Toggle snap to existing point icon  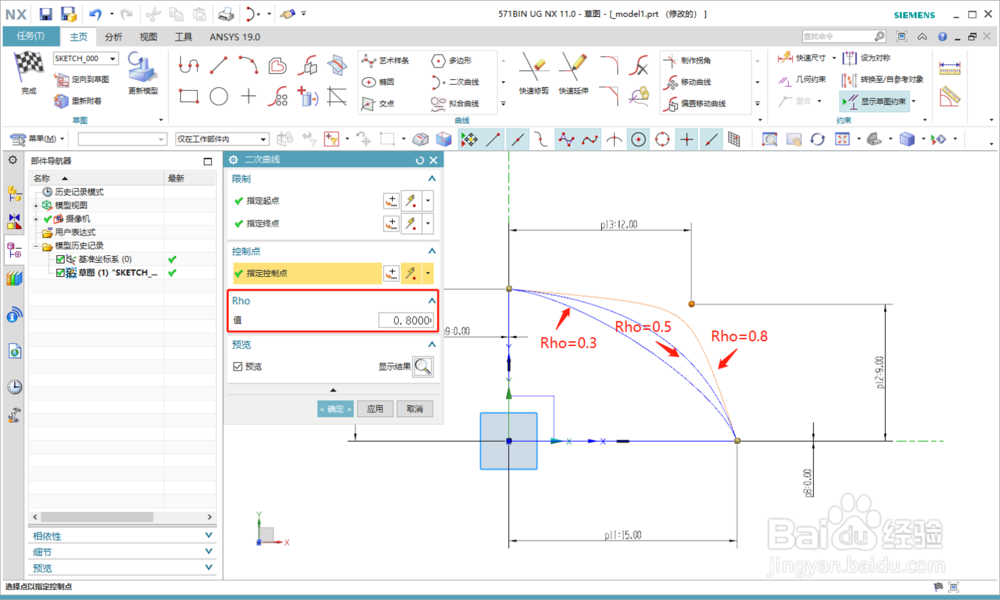tap(687, 139)
